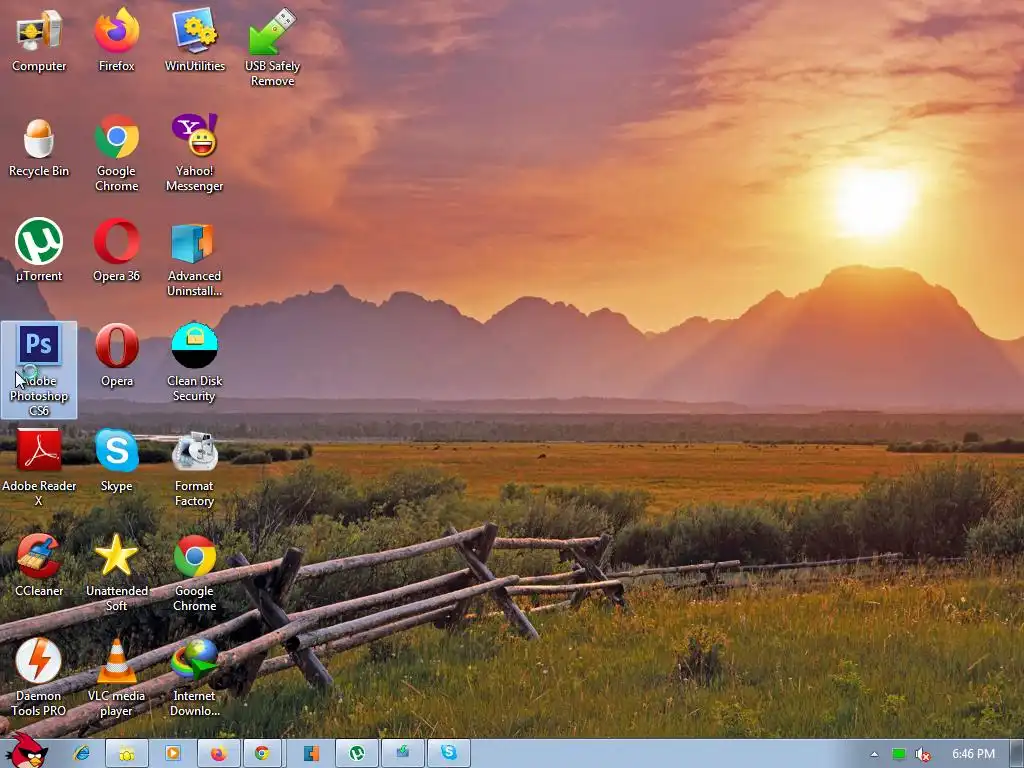Open Advanced Uninstaller from the taskbar

(x=311, y=754)
